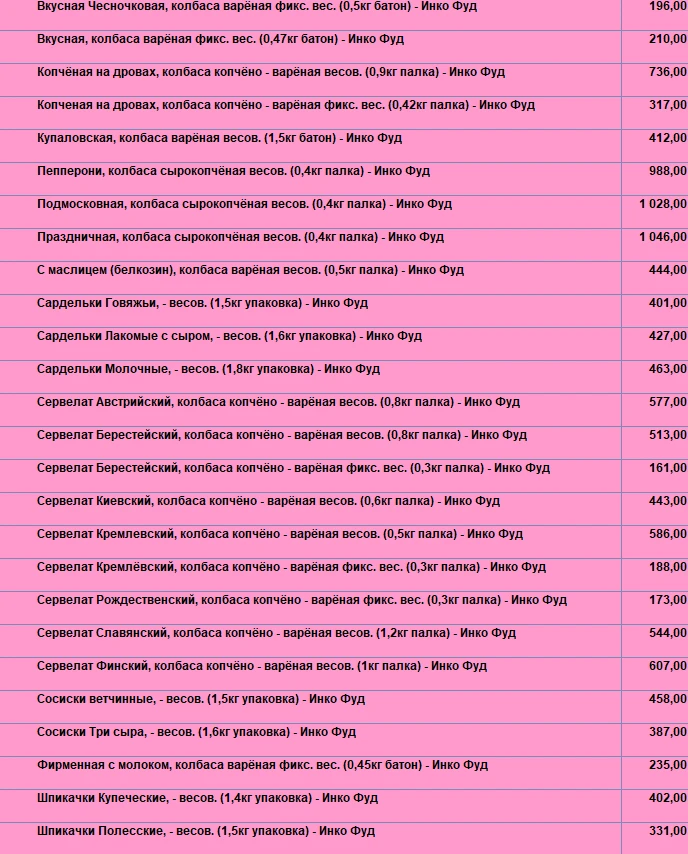Click Сервелат Берестейский 0,3кг фикс. вес. row
Screen dimensions: 688x854
pyautogui.click(x=293, y=468)
